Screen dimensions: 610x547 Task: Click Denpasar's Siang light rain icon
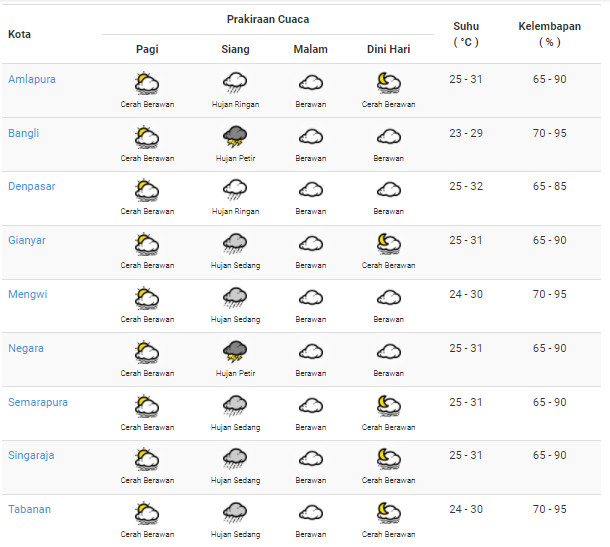coord(235,190)
